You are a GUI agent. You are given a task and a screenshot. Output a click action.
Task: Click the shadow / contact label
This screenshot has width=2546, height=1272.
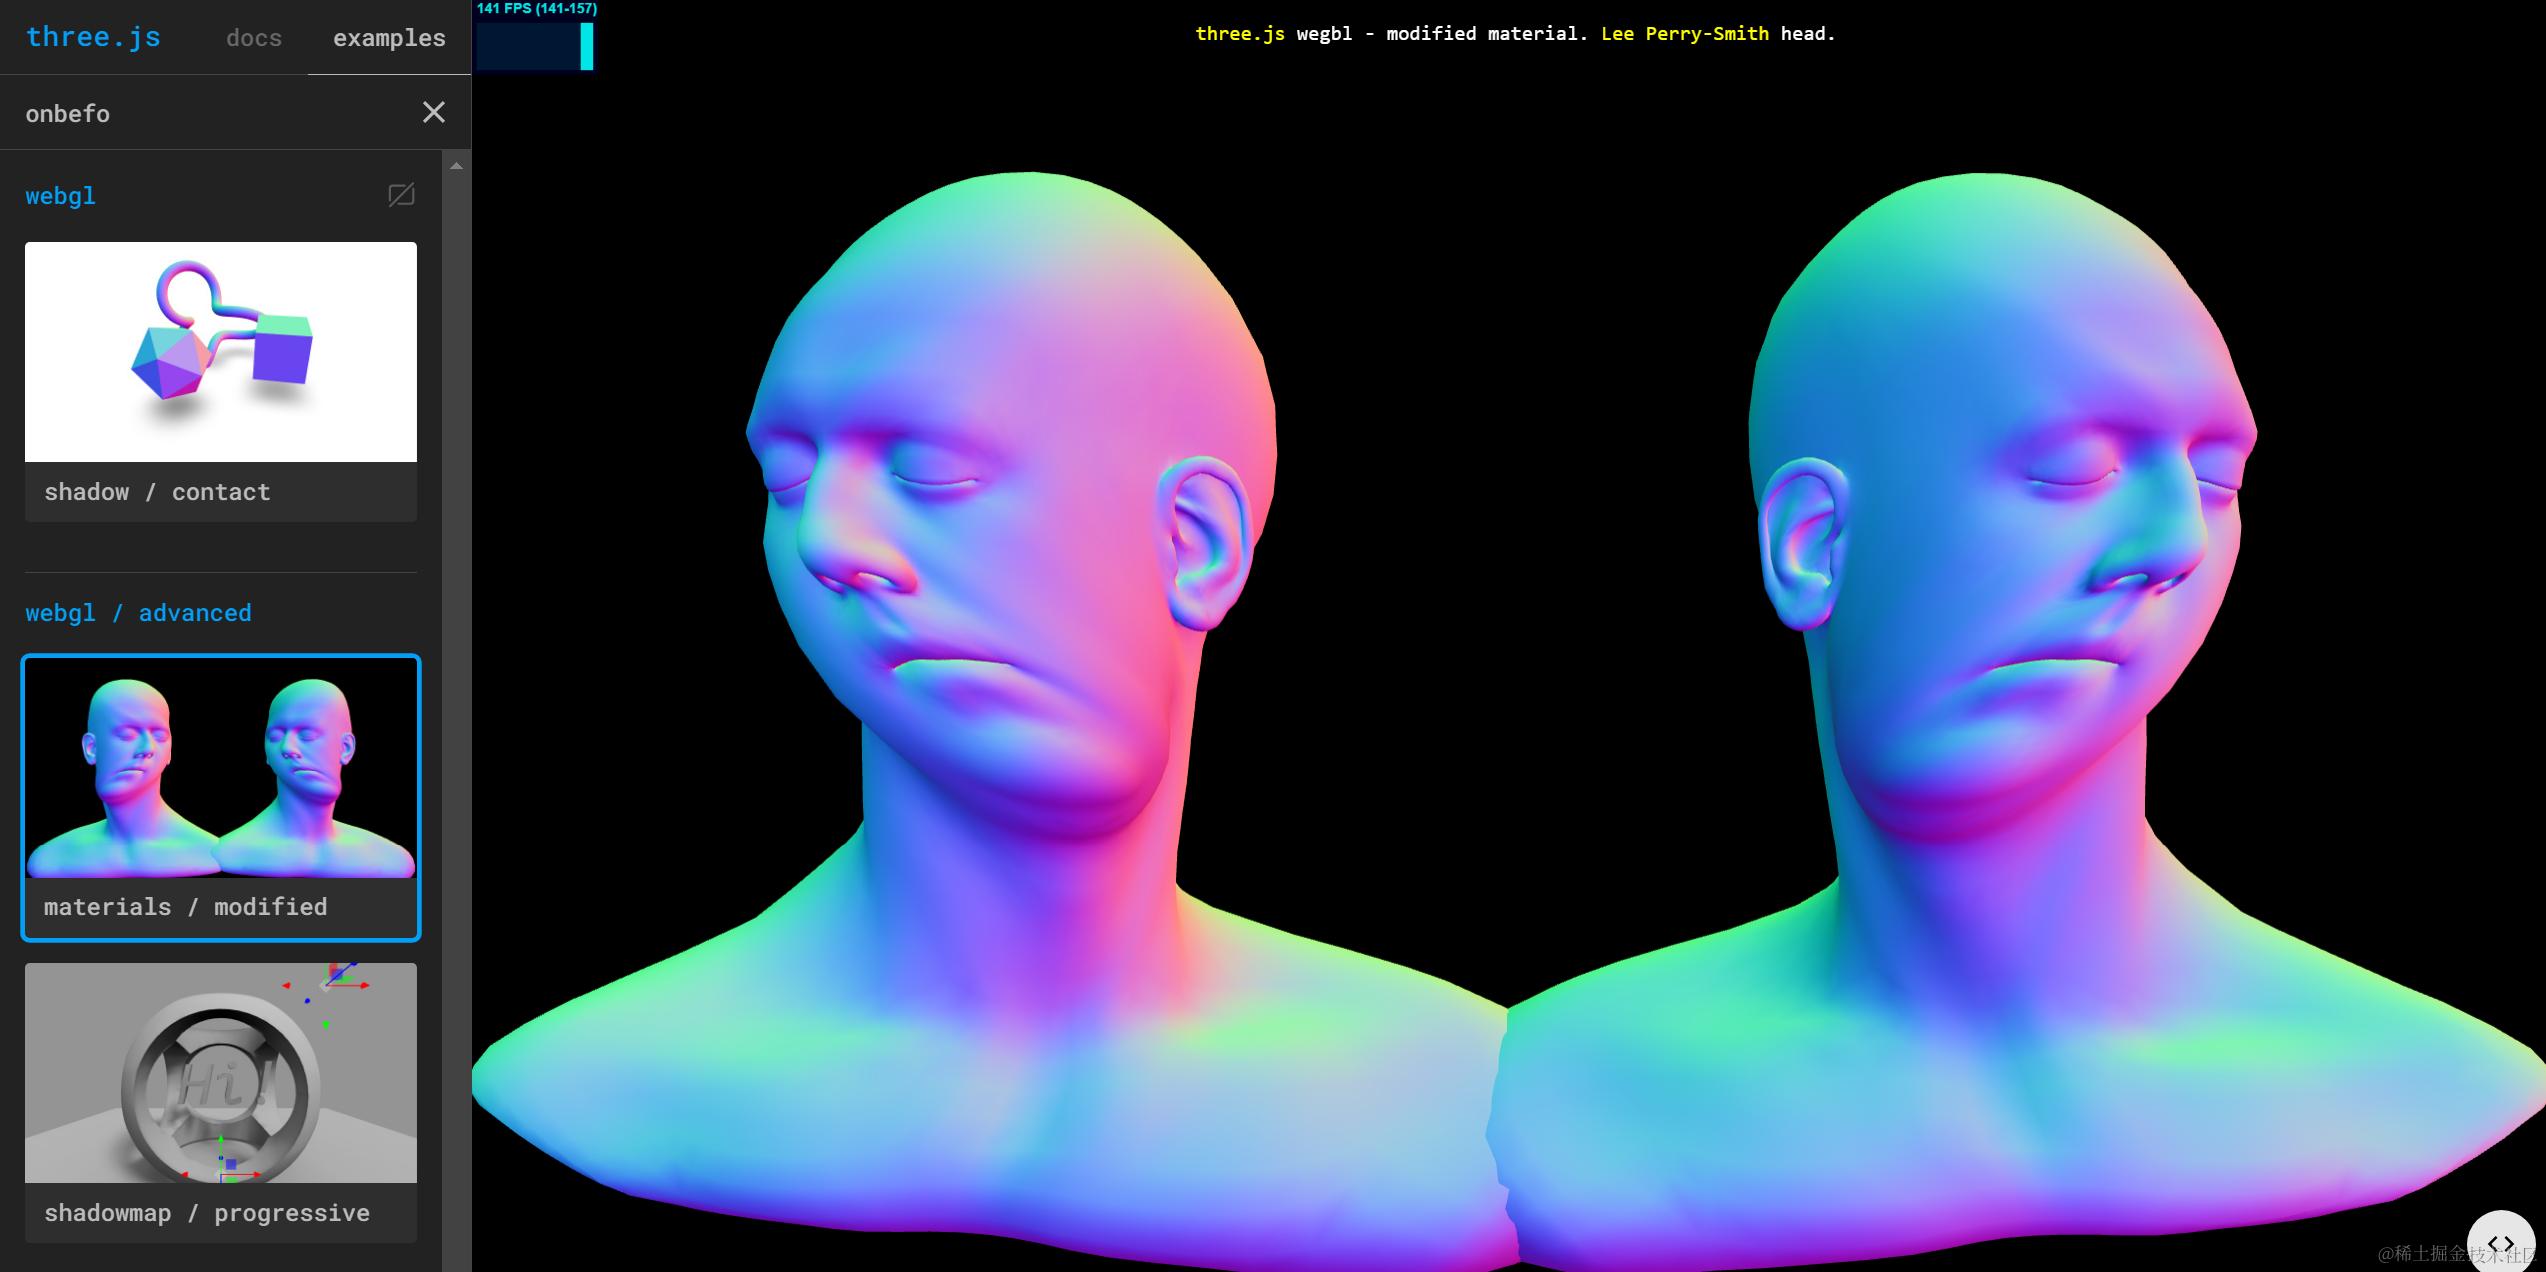tap(157, 492)
